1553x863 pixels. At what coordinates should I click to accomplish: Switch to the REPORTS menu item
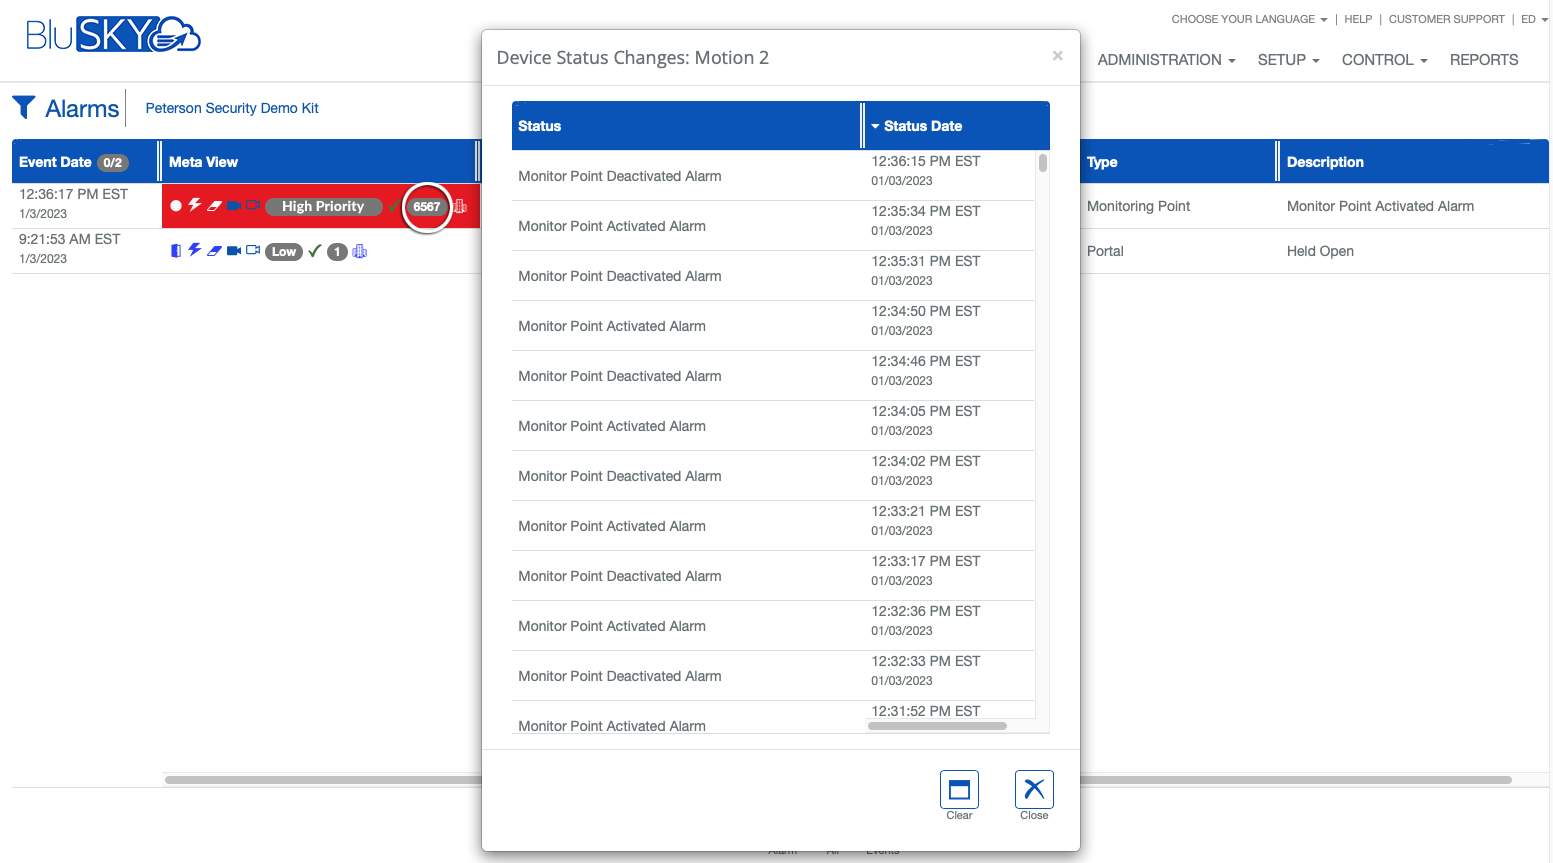(x=1484, y=60)
